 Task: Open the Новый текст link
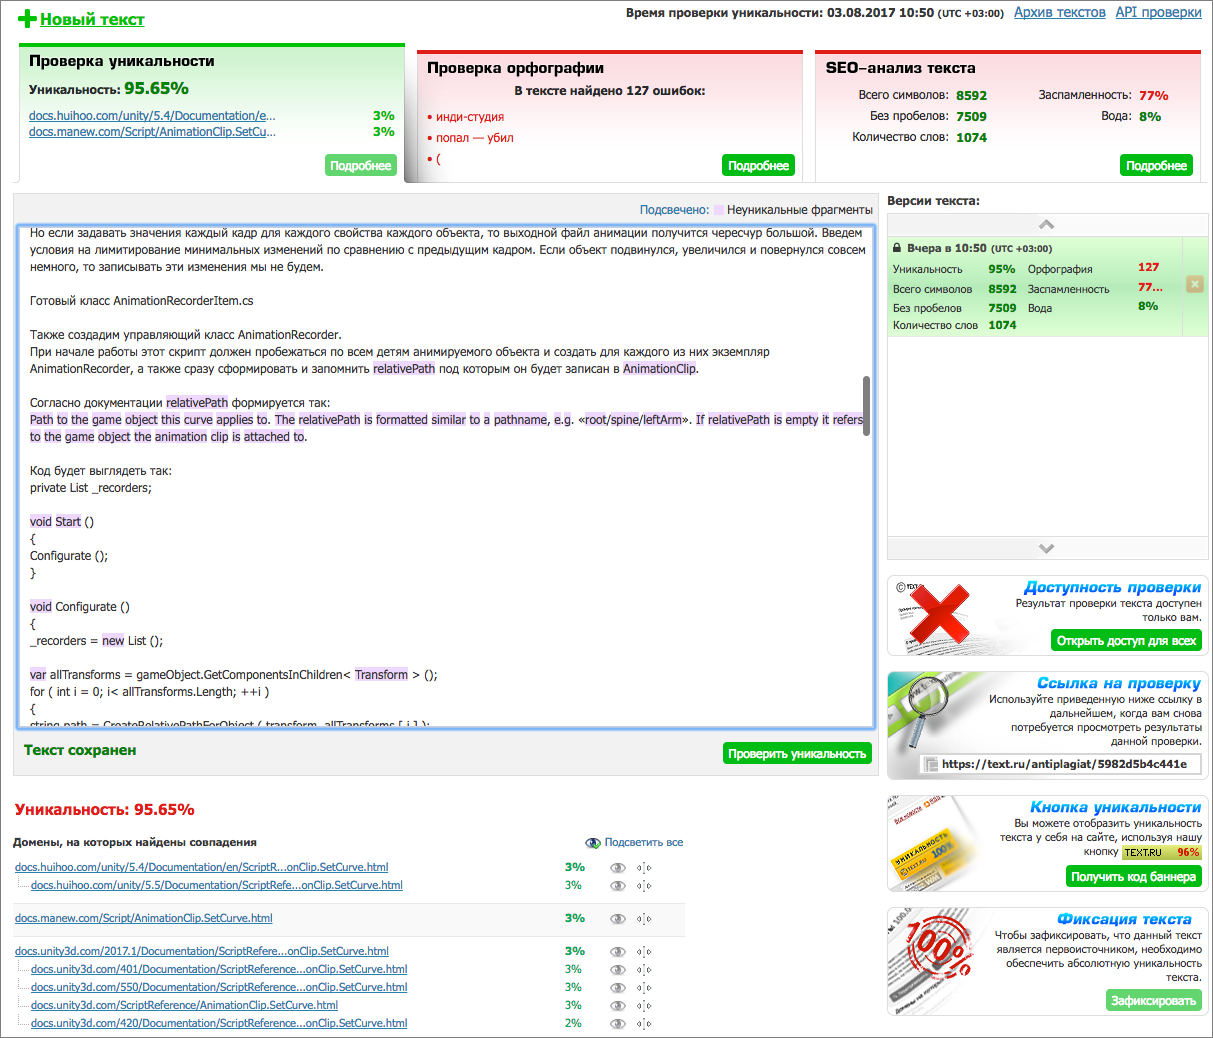(x=92, y=19)
